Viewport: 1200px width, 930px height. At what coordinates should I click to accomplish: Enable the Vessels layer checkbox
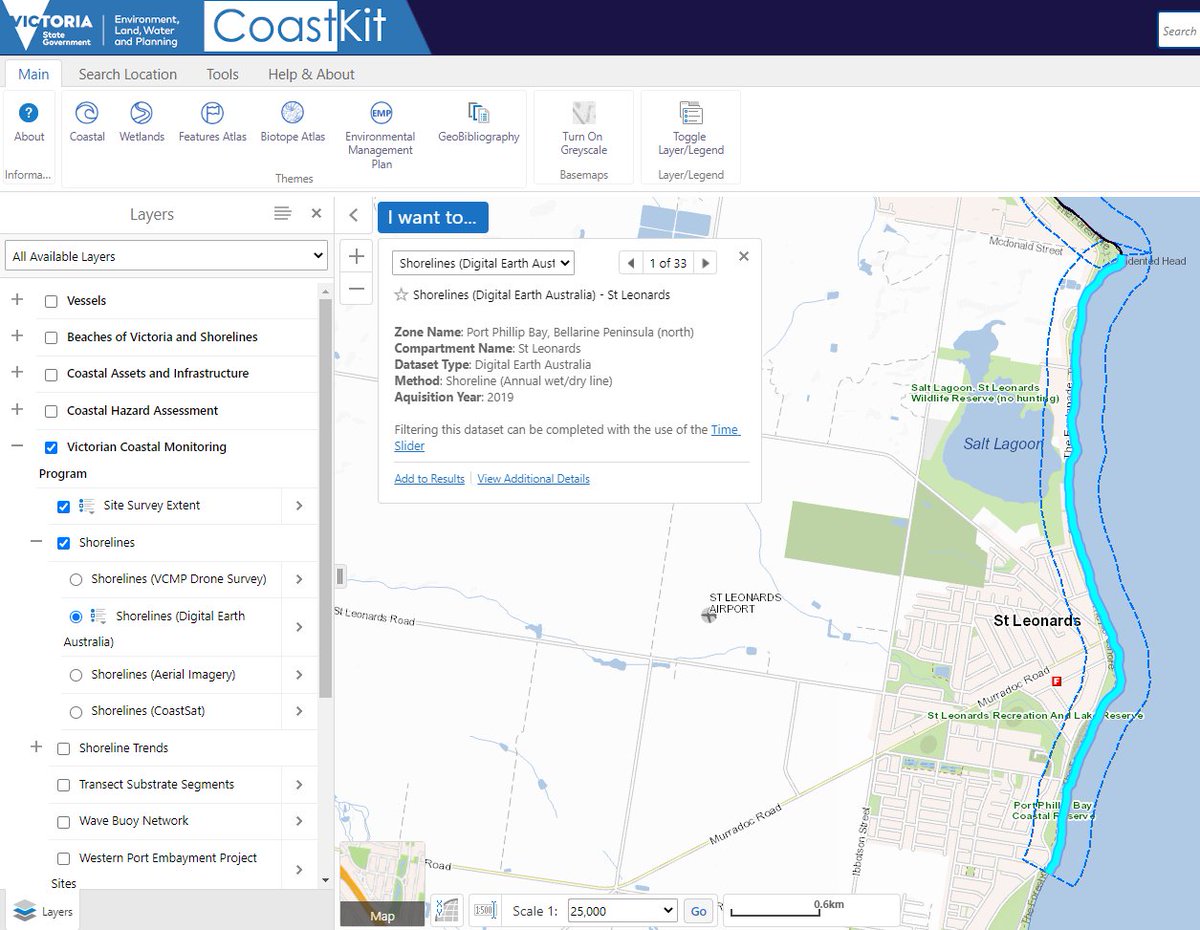pyautogui.click(x=51, y=301)
